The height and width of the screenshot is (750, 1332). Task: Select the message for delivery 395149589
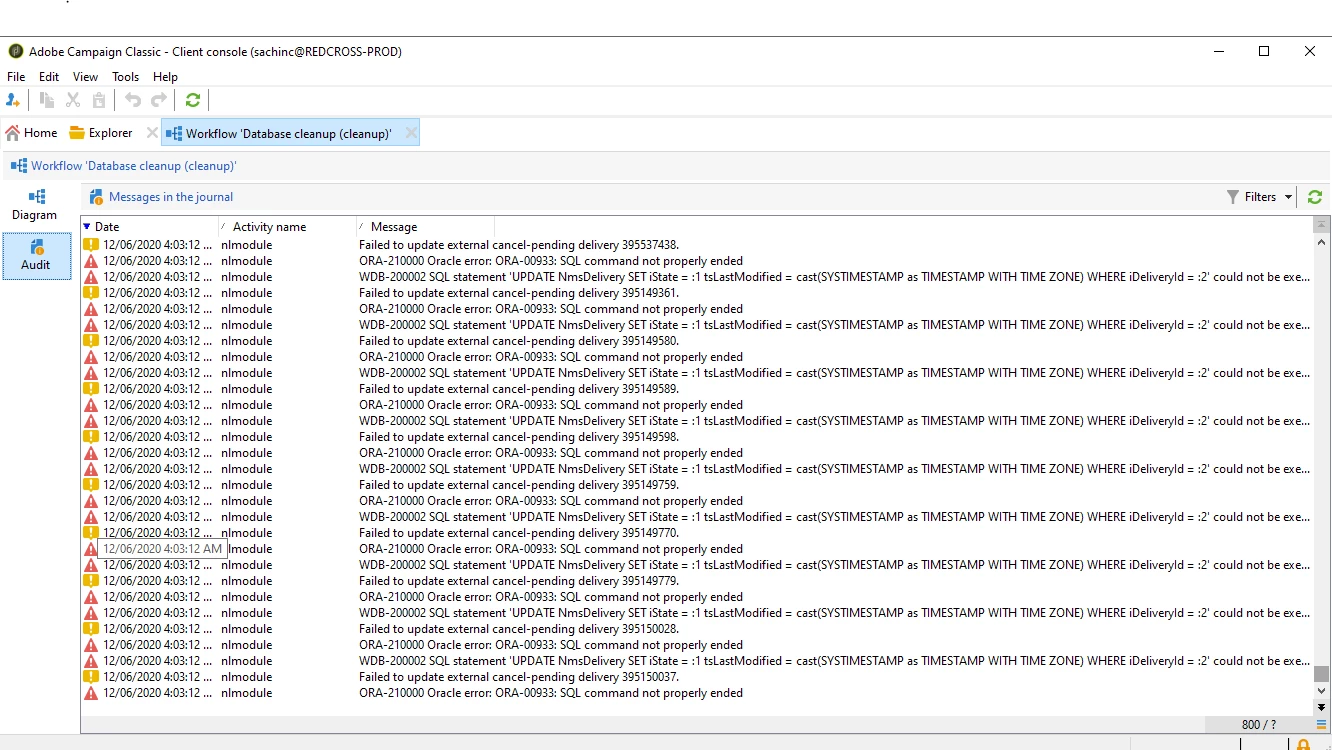tap(519, 389)
